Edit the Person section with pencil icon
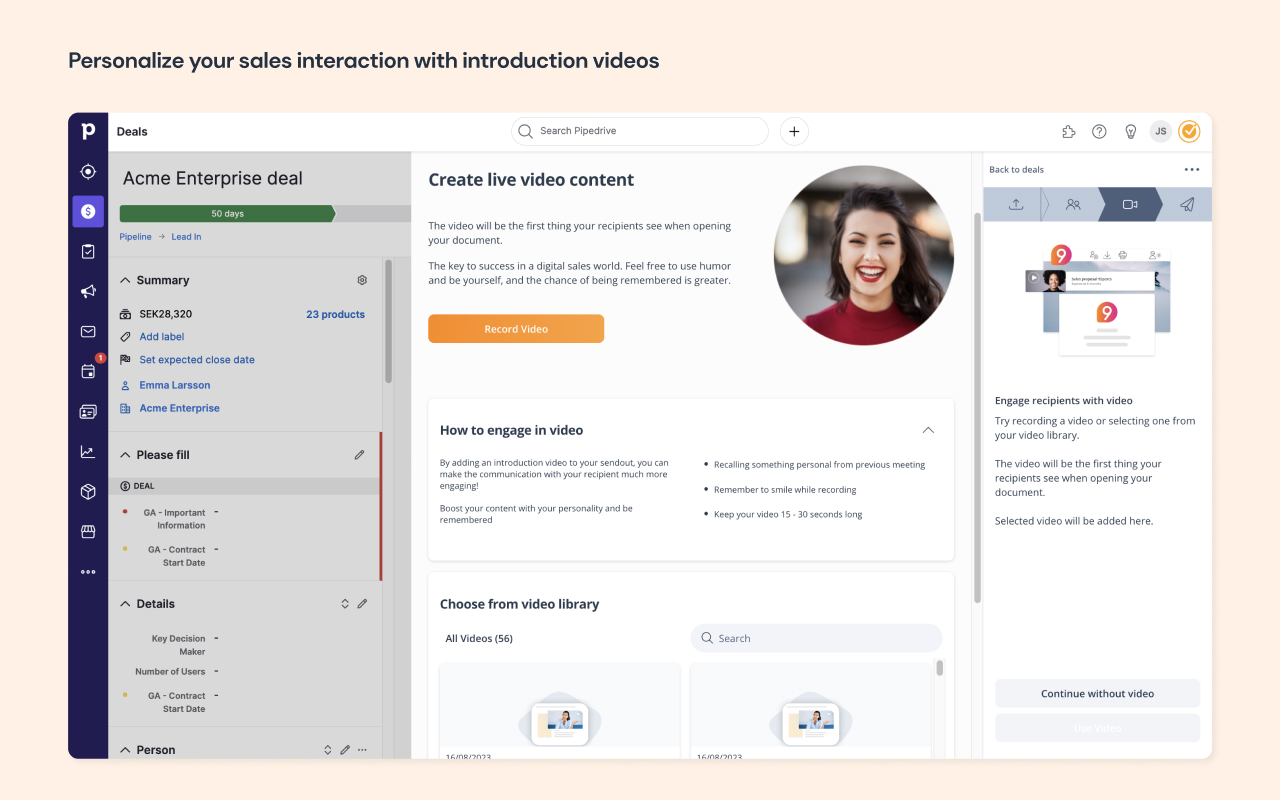Image resolution: width=1280 pixels, height=800 pixels. (x=345, y=750)
